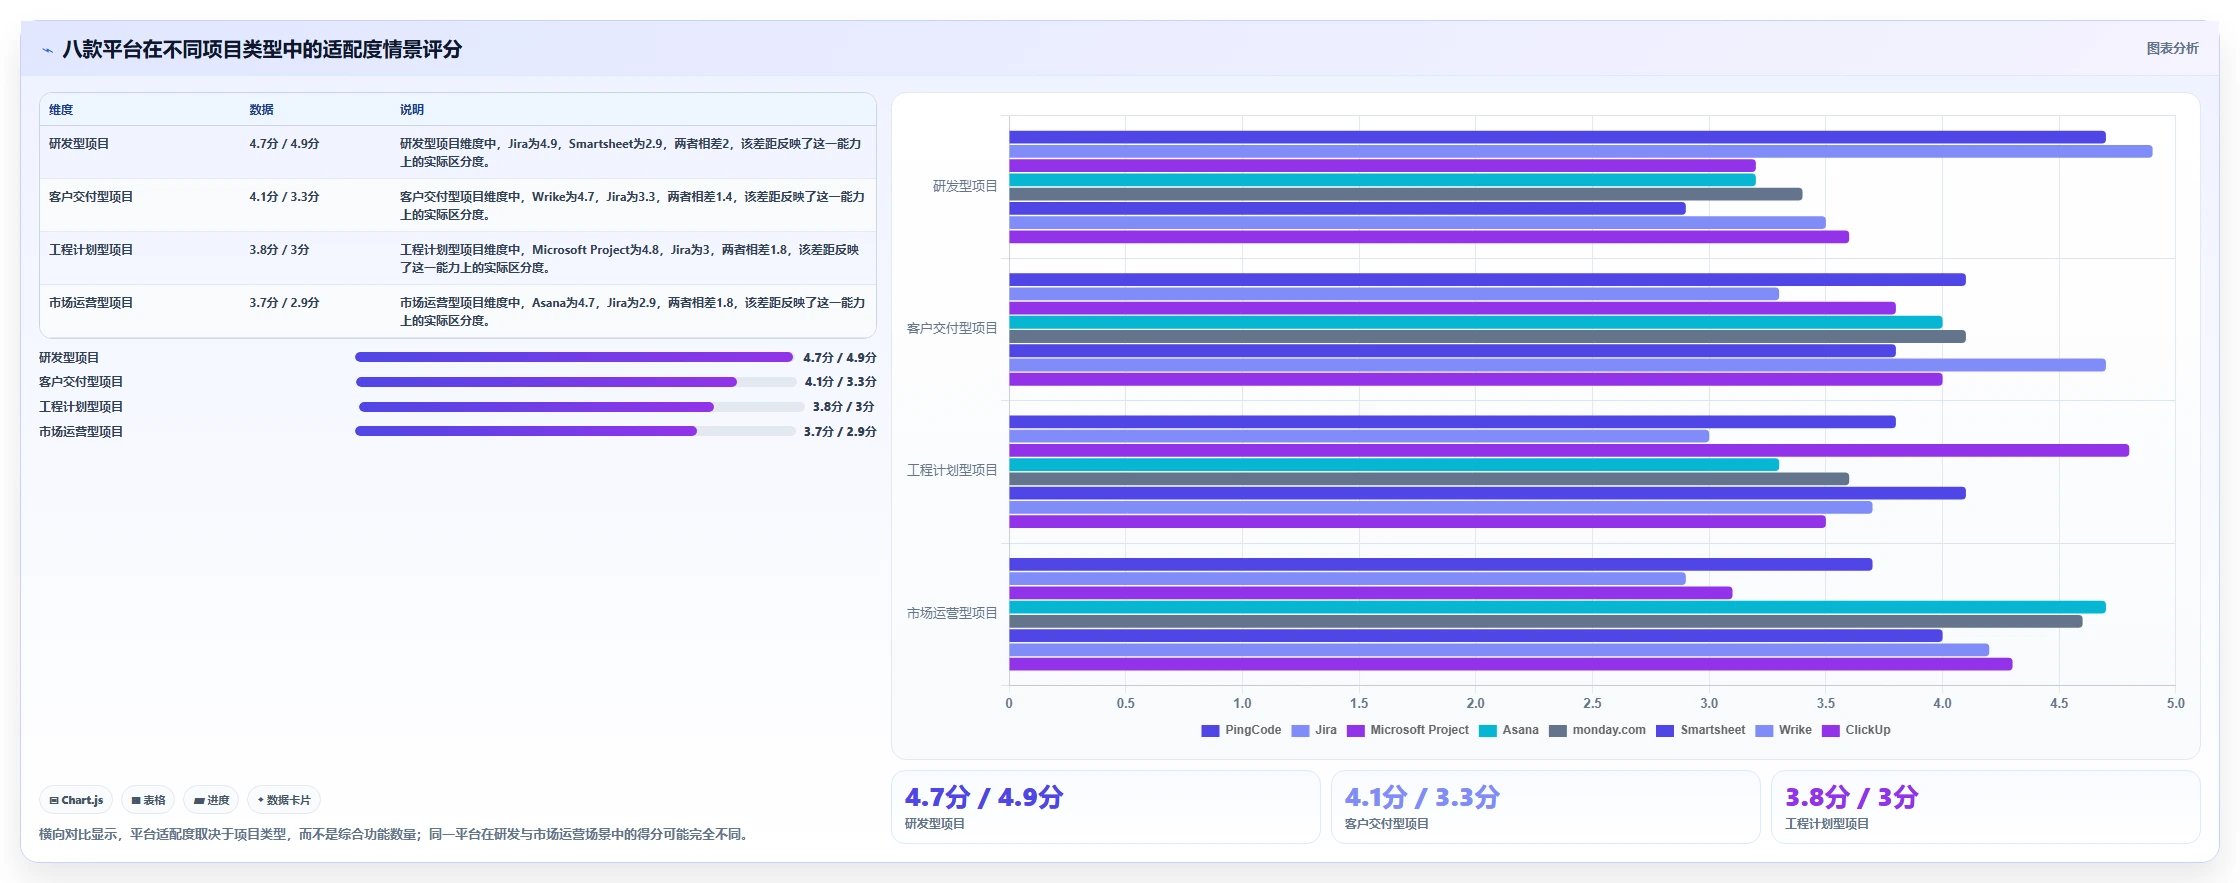Click the 数据卡片 tag
The image size is (2240, 883).
click(284, 800)
